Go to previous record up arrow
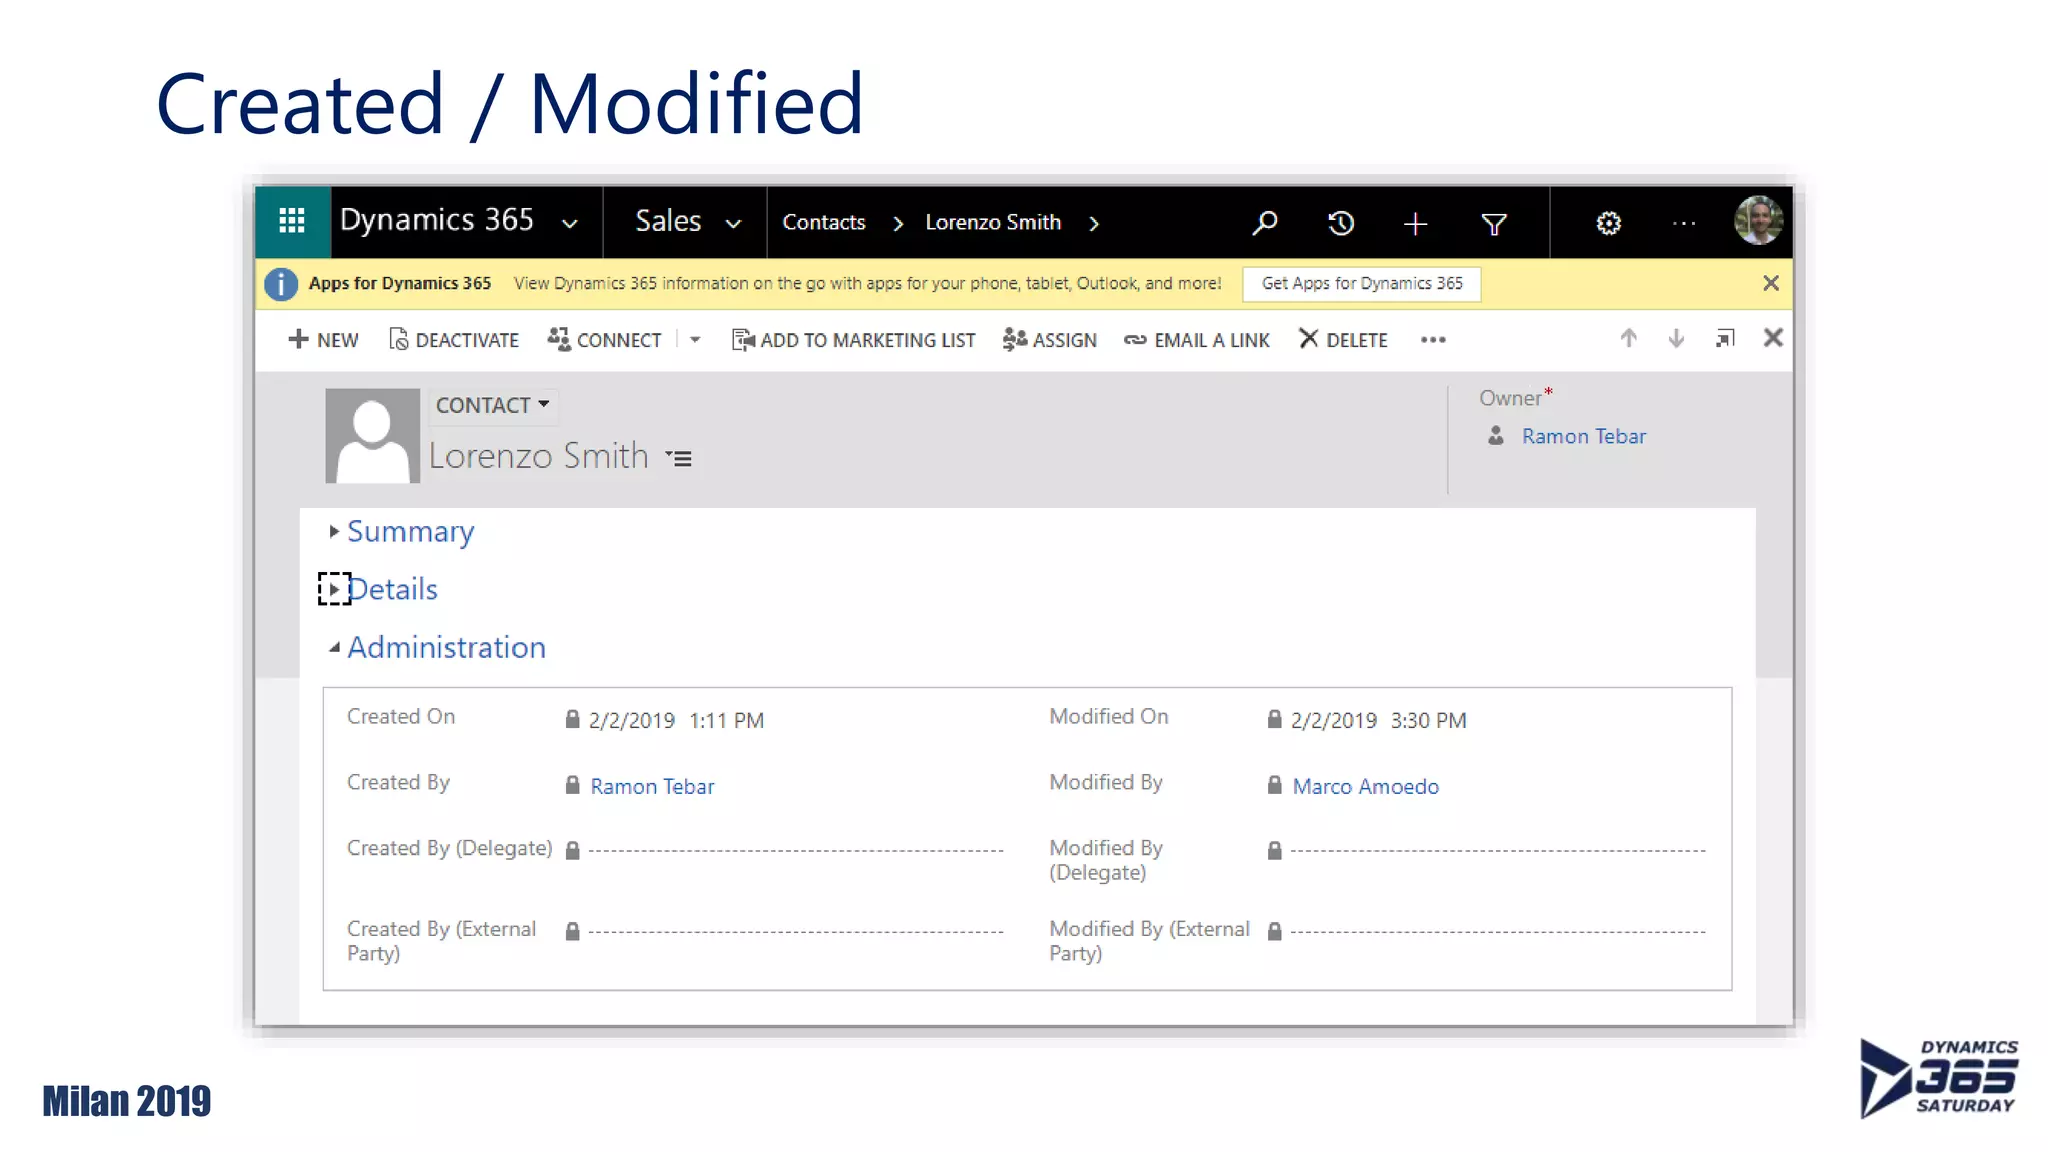This screenshot has height=1152, width=2048. [x=1628, y=339]
